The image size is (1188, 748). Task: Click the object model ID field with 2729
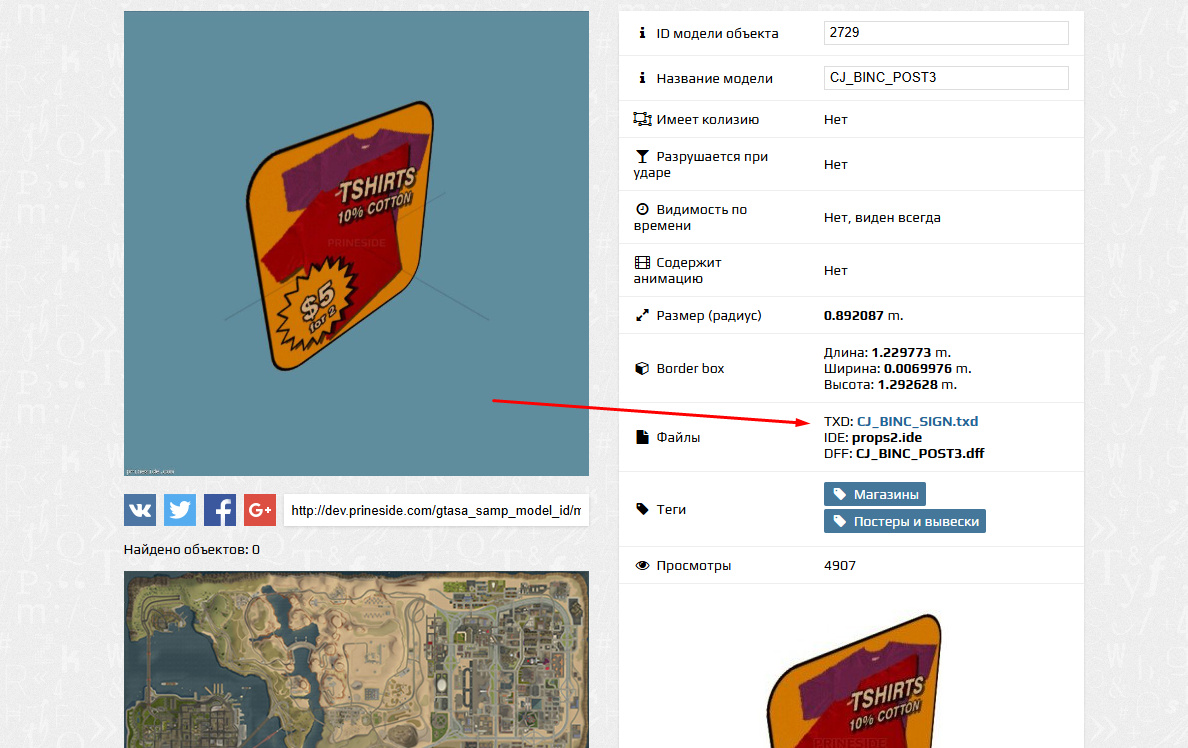(x=946, y=33)
